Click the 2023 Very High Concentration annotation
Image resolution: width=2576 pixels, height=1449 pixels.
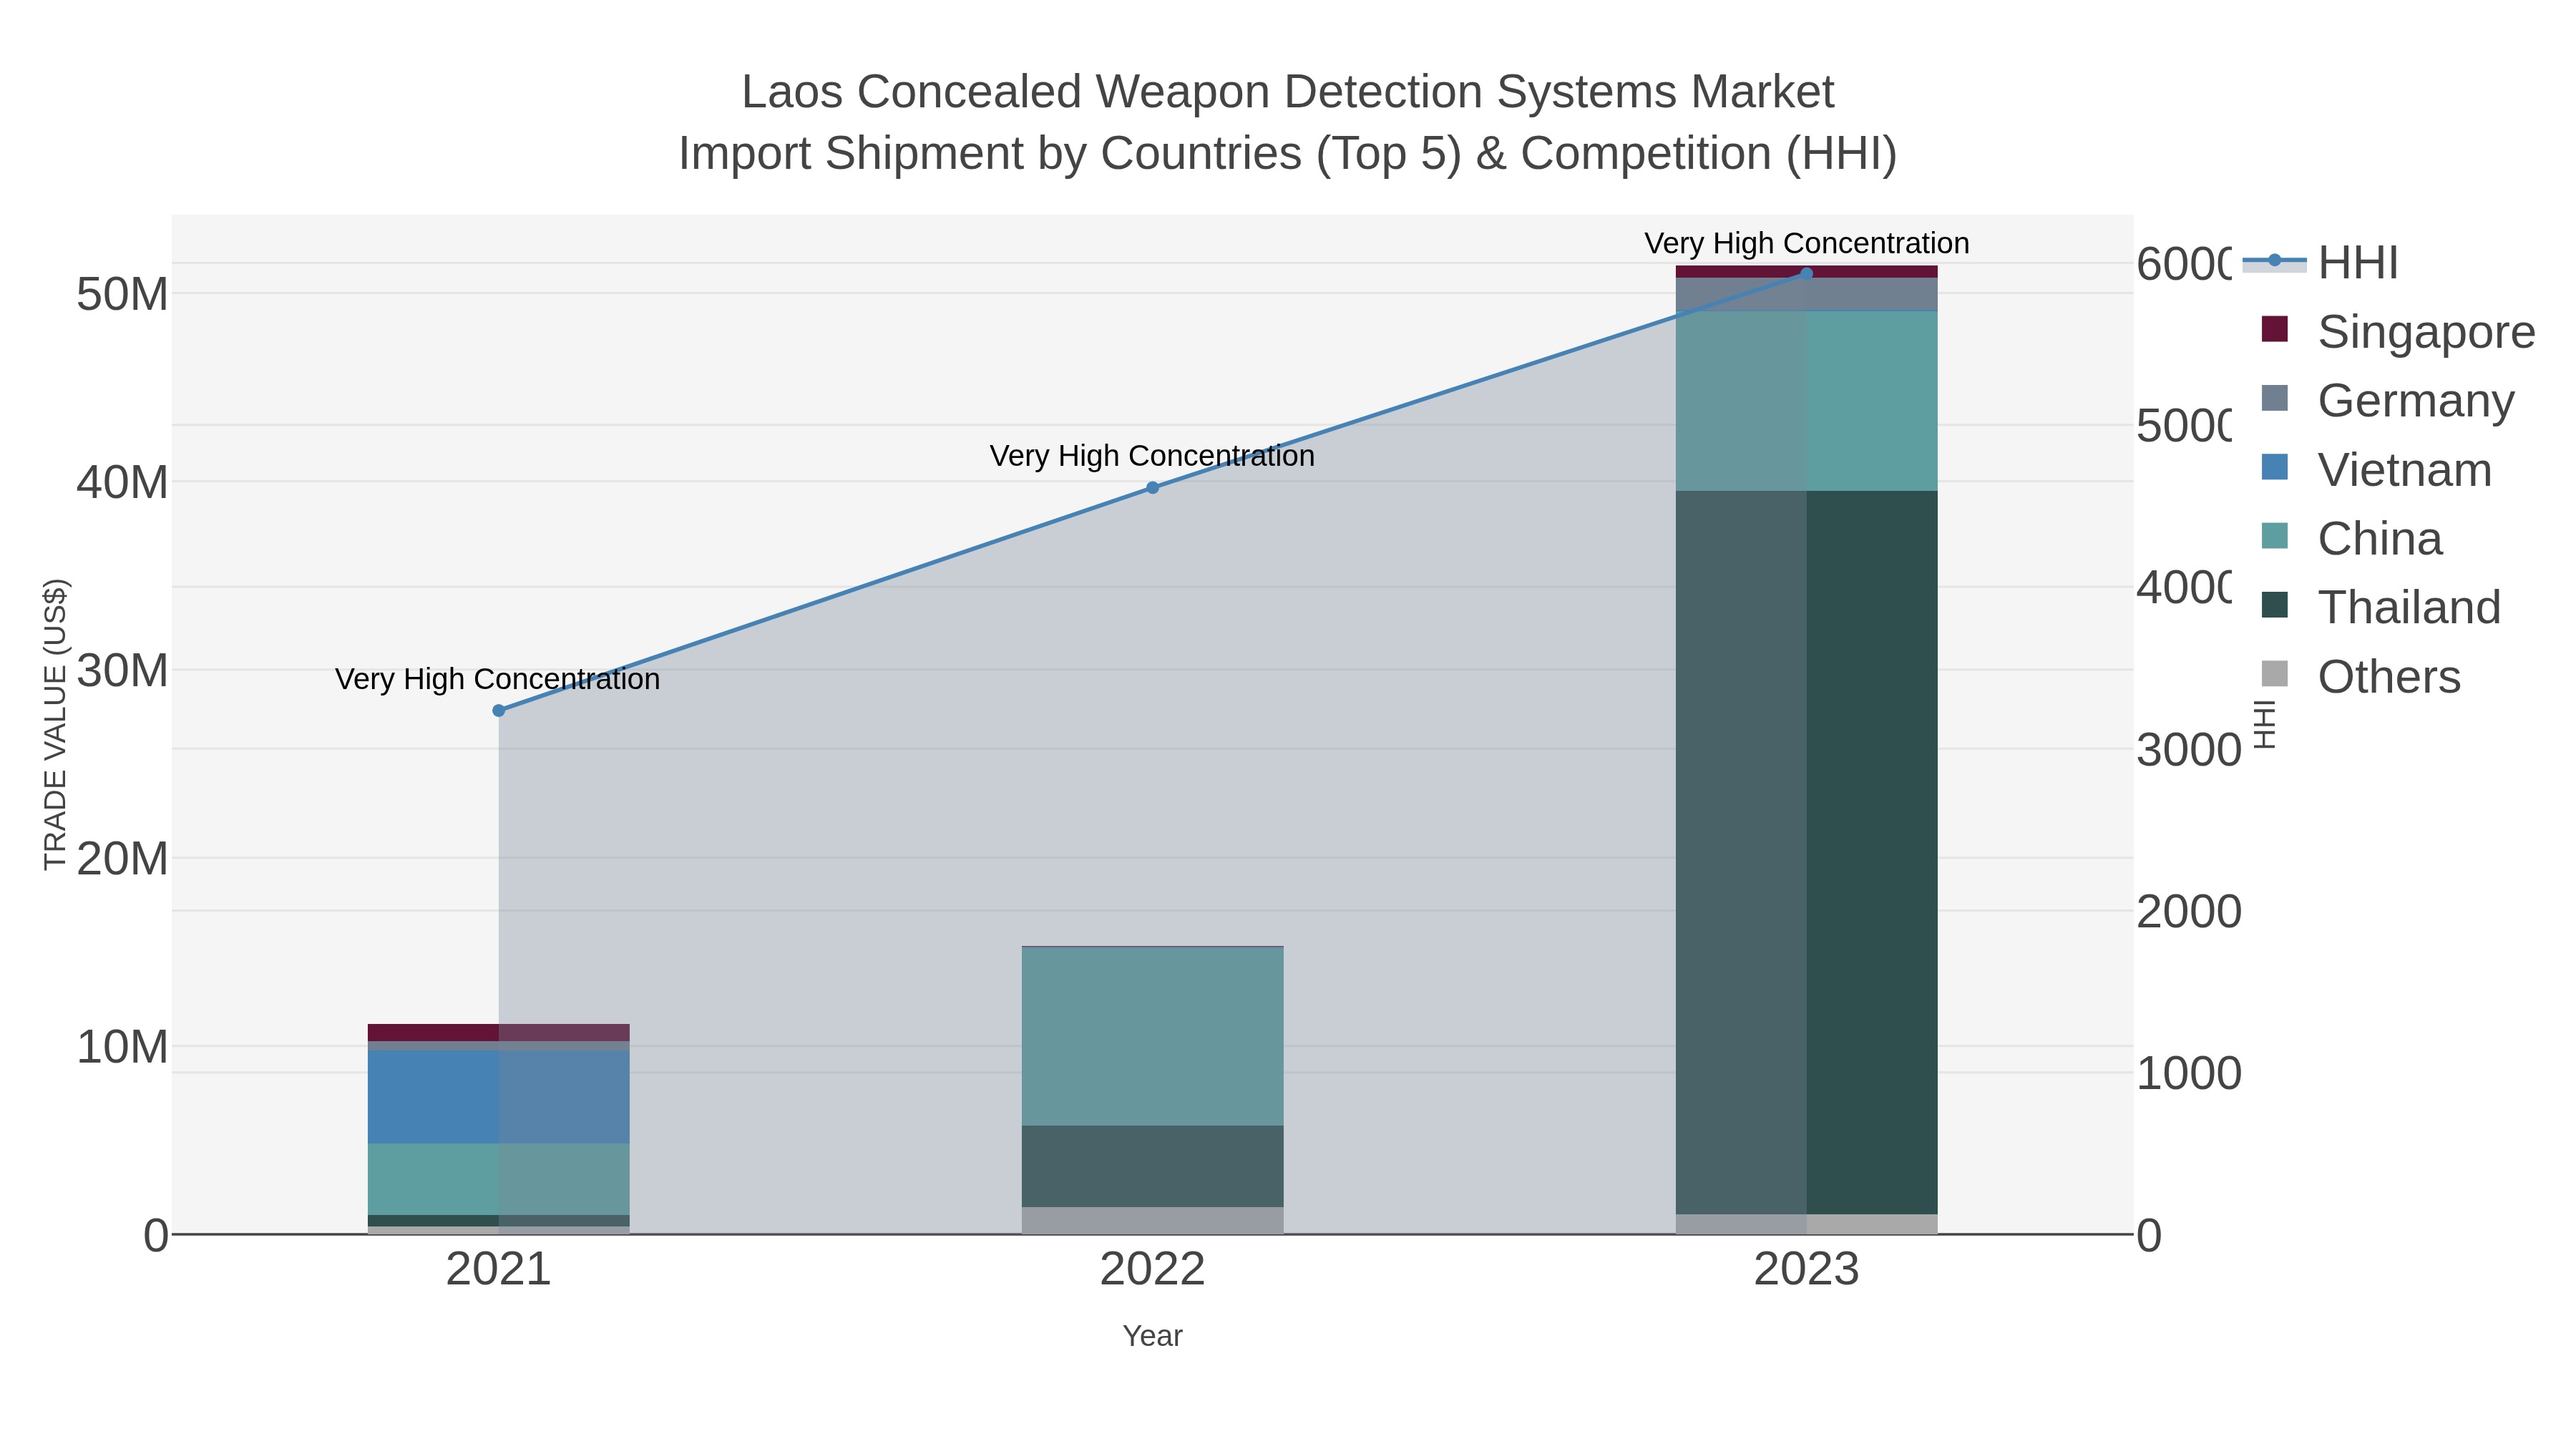tap(1807, 243)
